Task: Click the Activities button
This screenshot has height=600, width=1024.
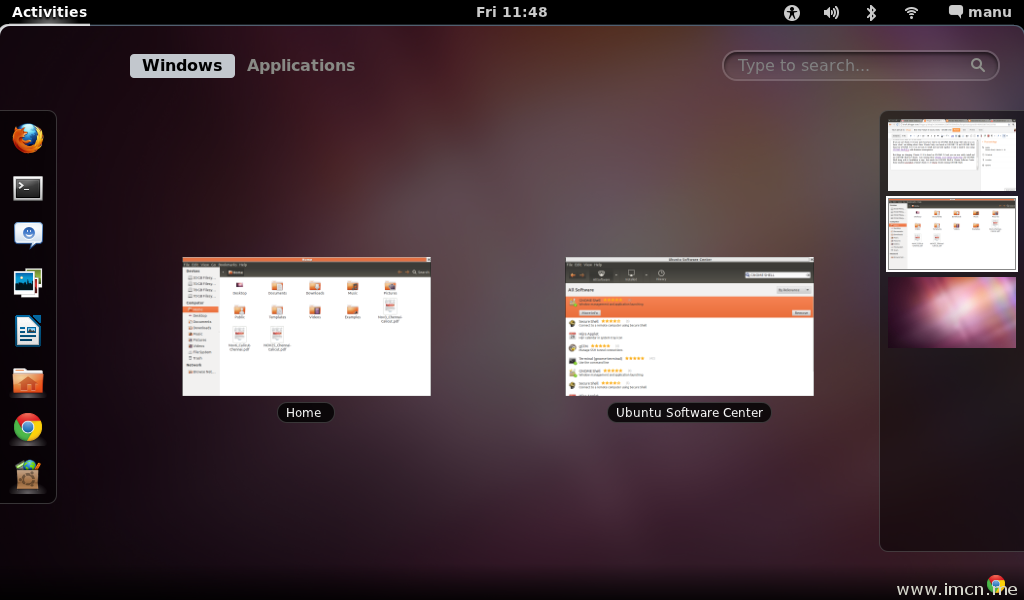Action: click(49, 12)
